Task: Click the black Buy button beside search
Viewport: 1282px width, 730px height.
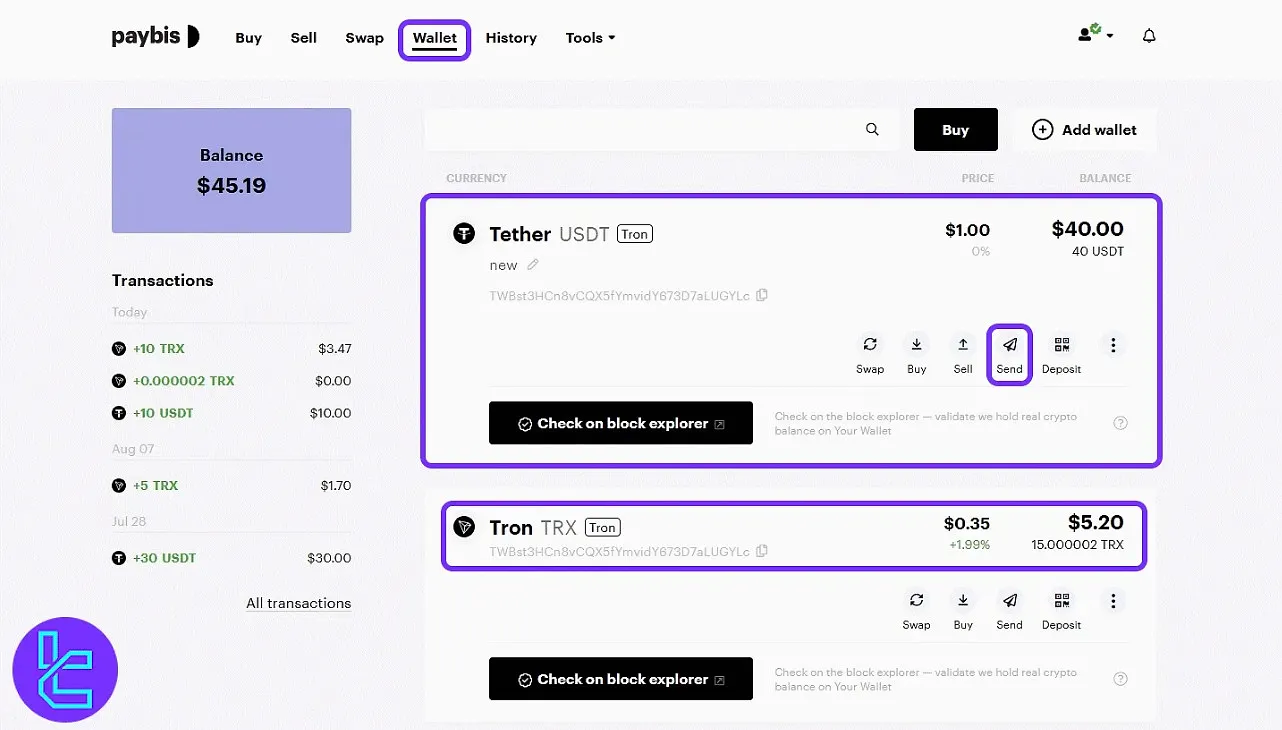Action: 955,130
